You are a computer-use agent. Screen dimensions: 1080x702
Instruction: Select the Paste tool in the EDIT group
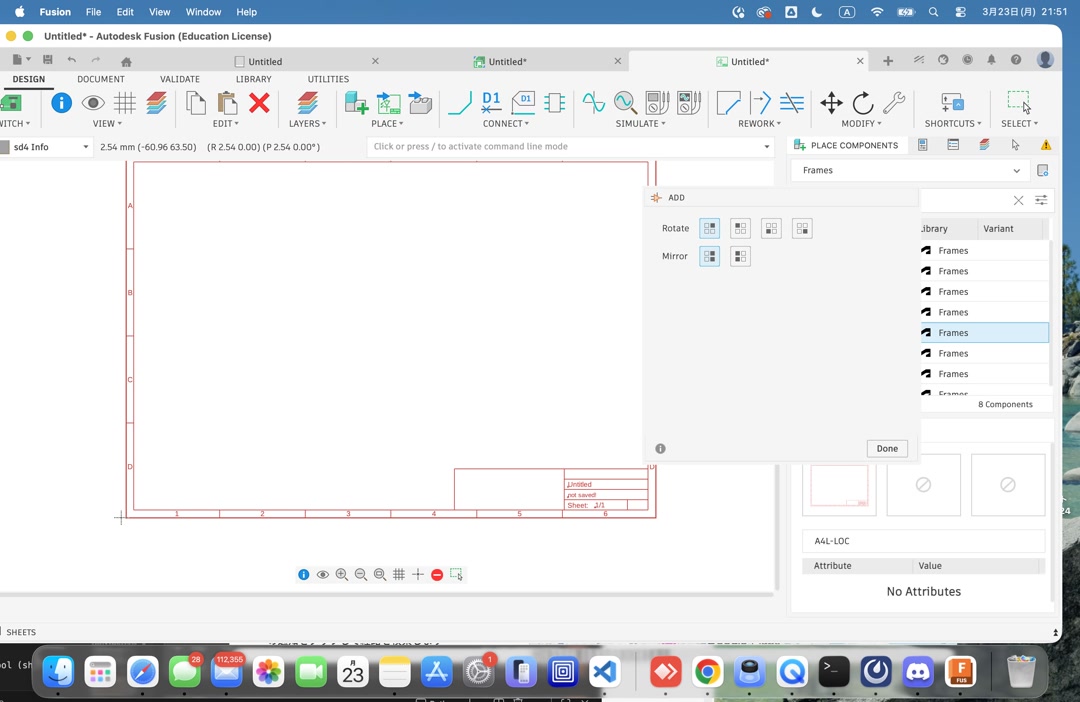click(227, 103)
